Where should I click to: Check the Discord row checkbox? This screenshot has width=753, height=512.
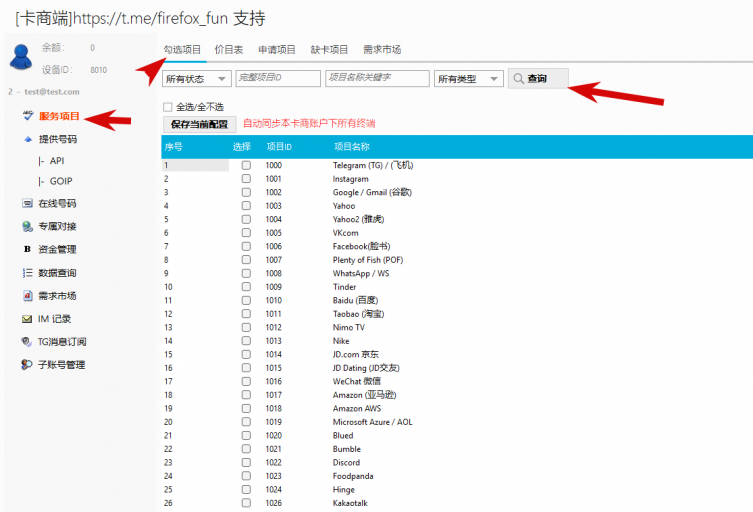(246, 462)
